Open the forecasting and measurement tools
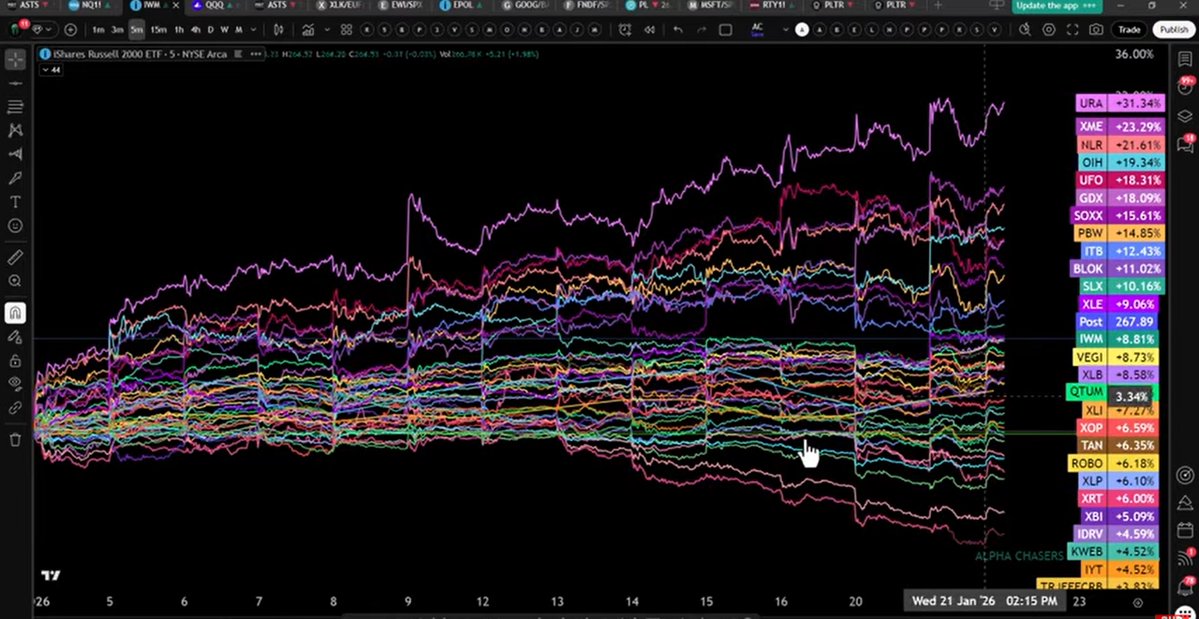Screen dimensions: 1199x619 point(15,154)
